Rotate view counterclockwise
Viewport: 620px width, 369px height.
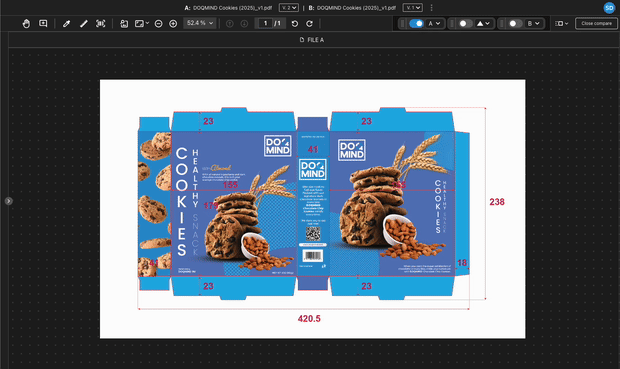295,24
